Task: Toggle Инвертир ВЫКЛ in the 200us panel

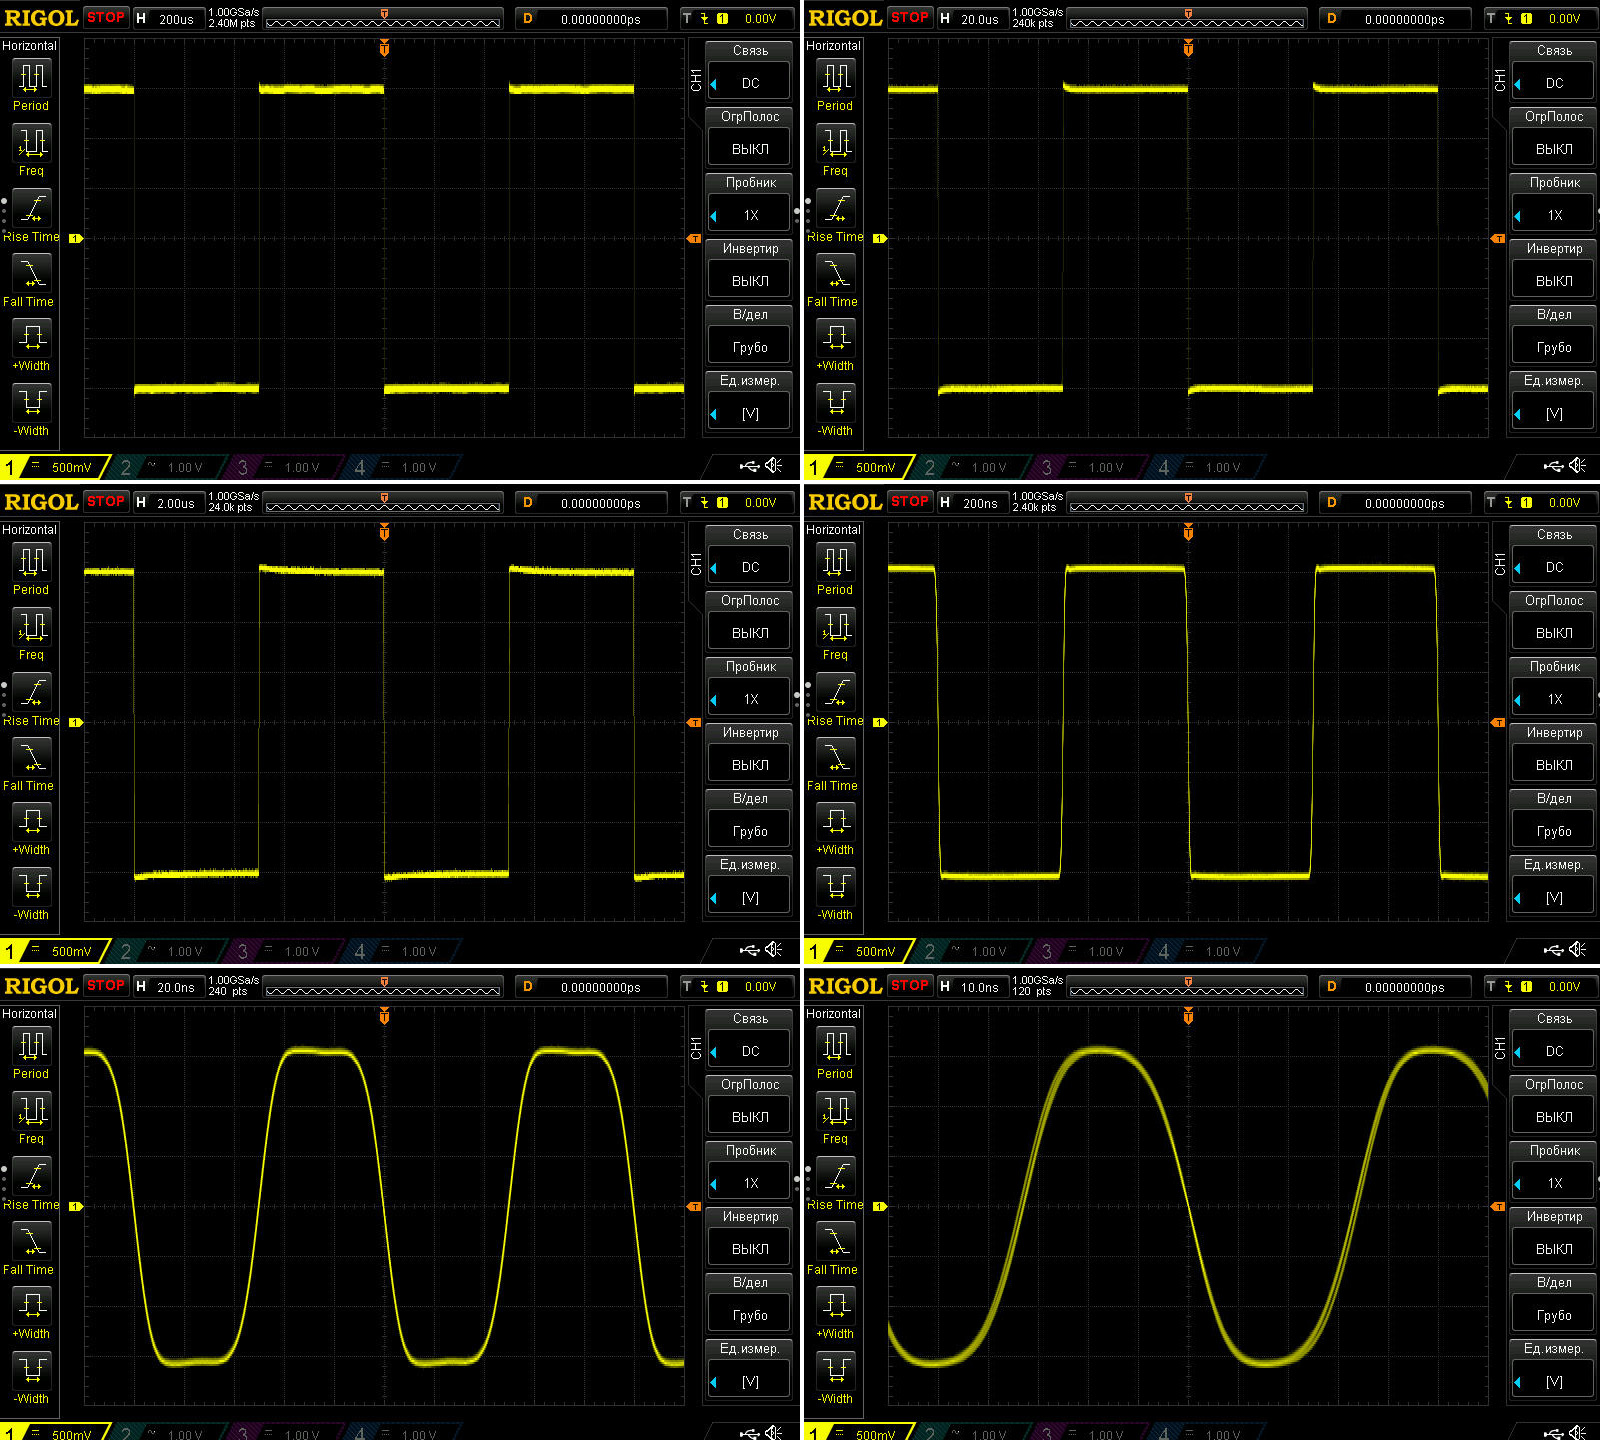Action: coord(750,281)
